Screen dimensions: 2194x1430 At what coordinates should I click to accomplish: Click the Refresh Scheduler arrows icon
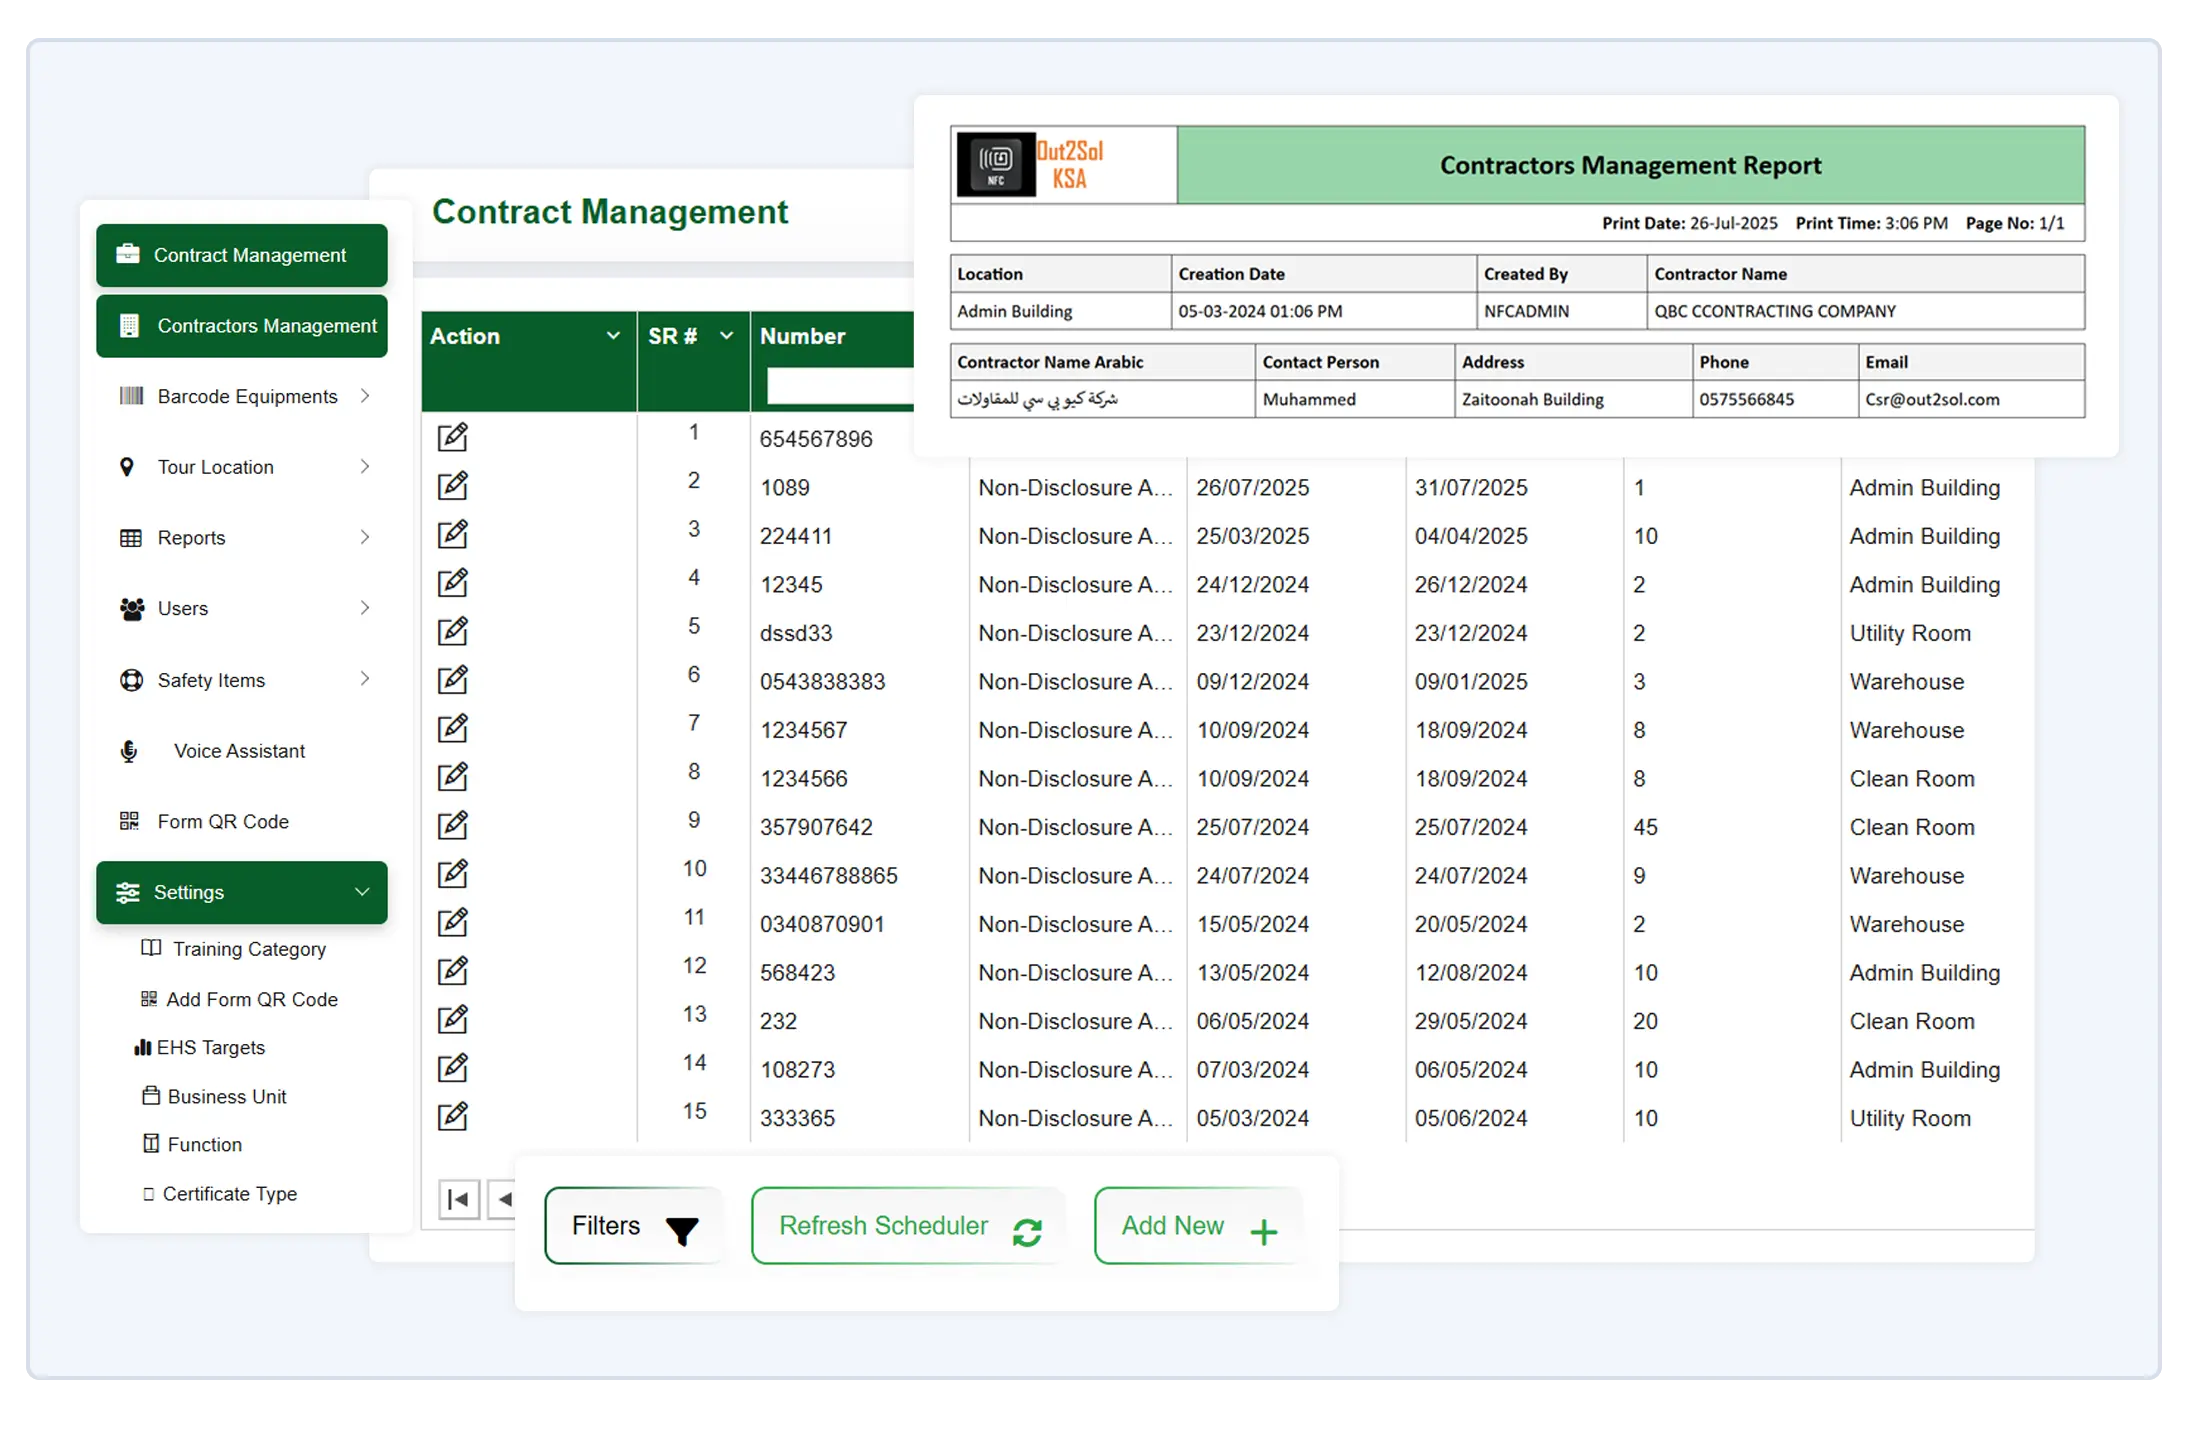[x=1027, y=1232]
